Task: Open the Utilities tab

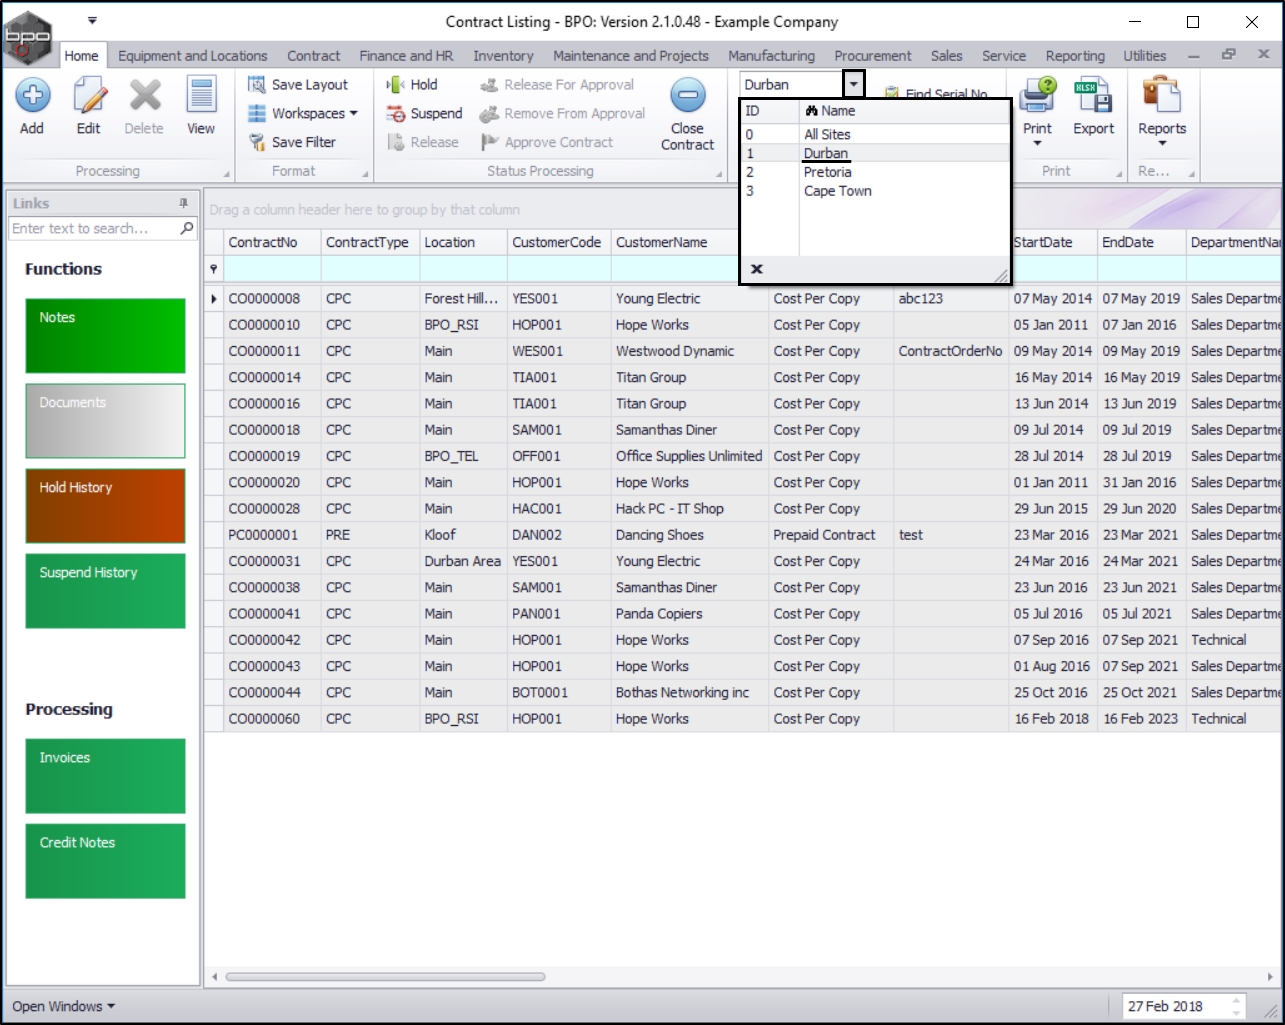Action: (1145, 56)
